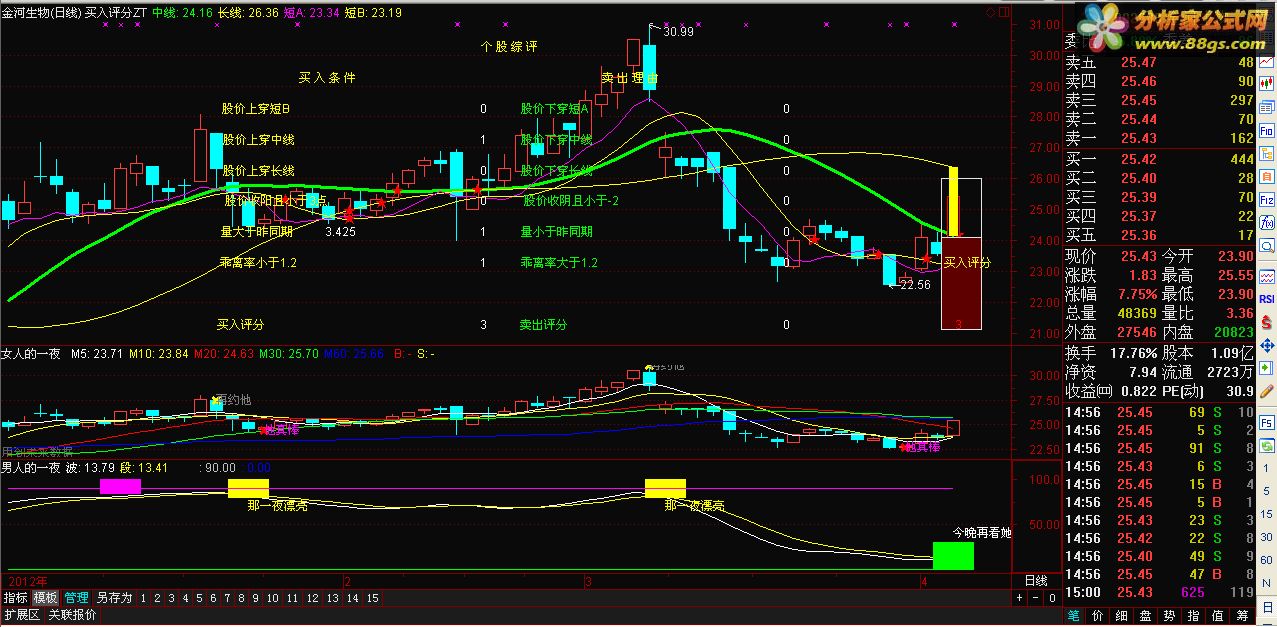Select template number 5
Viewport: 1277px width, 627px height.
click(200, 598)
